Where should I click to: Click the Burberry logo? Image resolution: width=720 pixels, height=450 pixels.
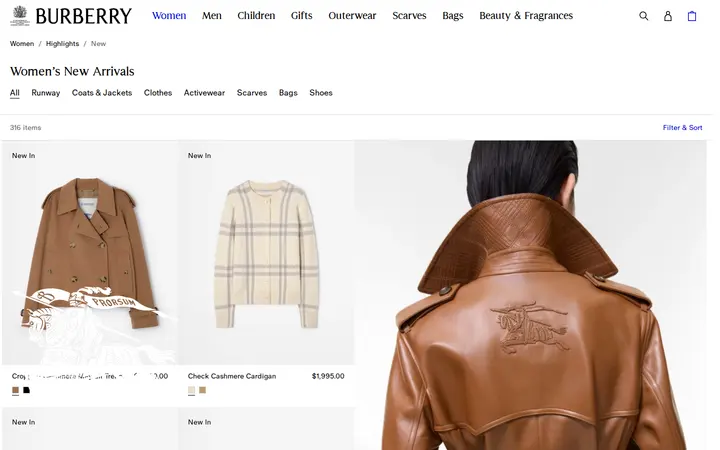71,16
